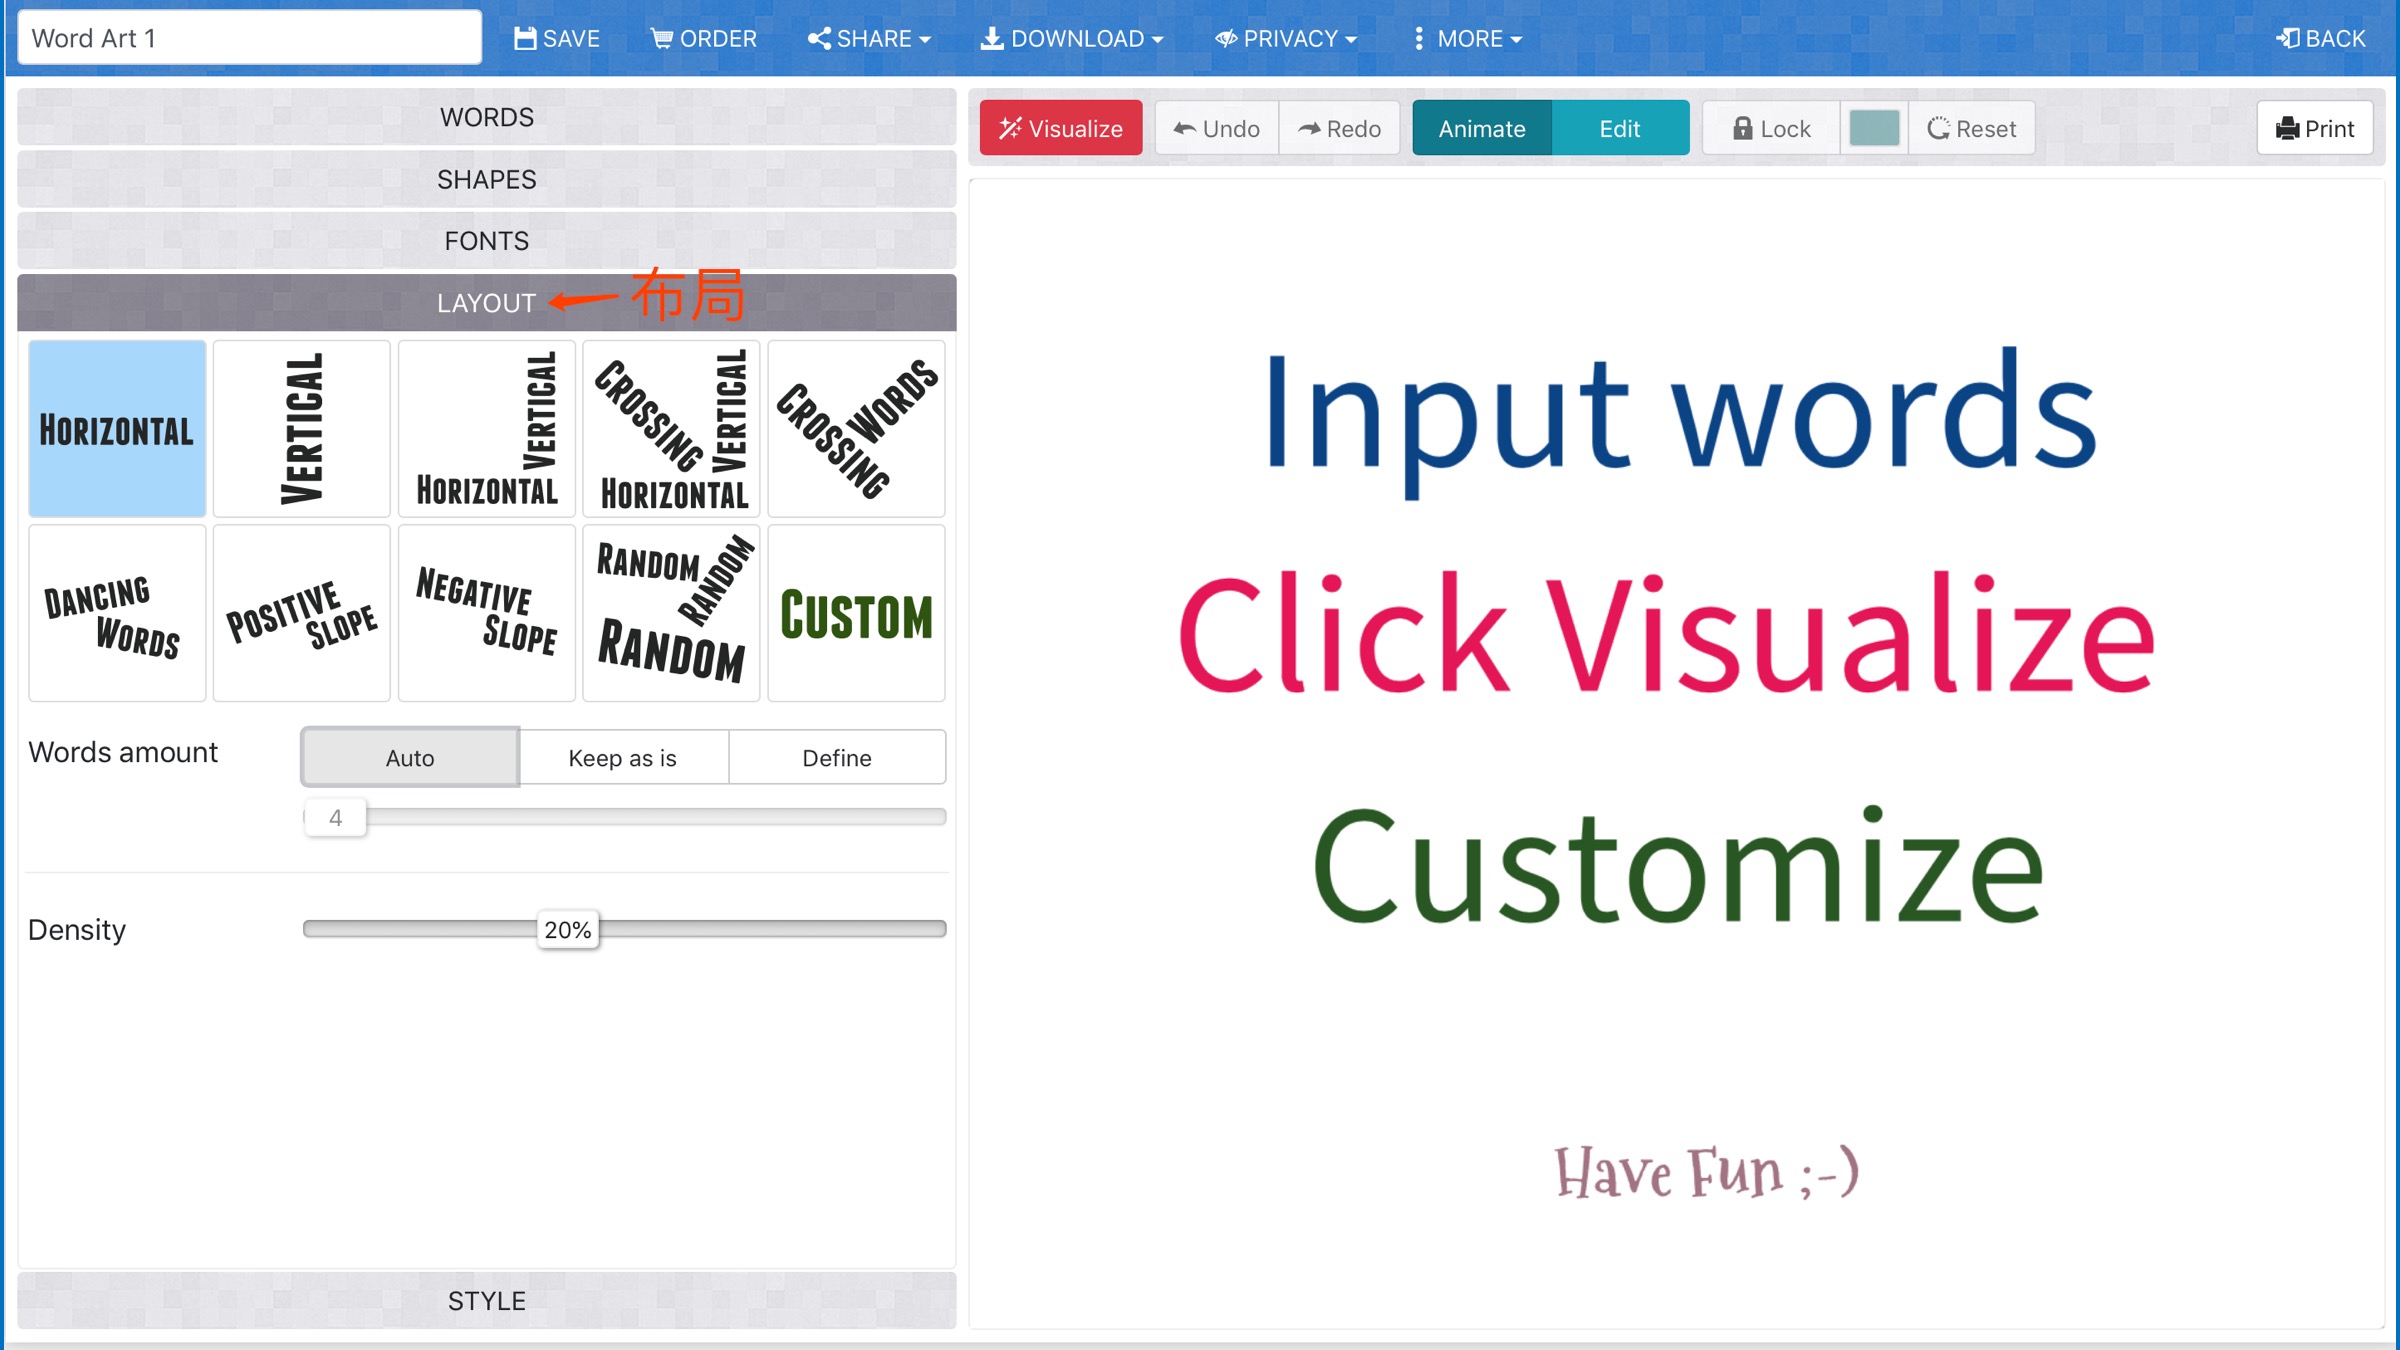The width and height of the screenshot is (2400, 1350).
Task: Click the Reset circular arrow button
Action: 1971,128
